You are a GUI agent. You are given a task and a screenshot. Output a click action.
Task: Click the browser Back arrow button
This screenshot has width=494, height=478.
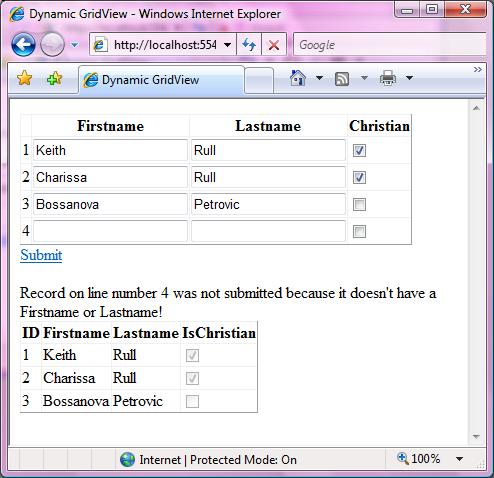tap(23, 44)
